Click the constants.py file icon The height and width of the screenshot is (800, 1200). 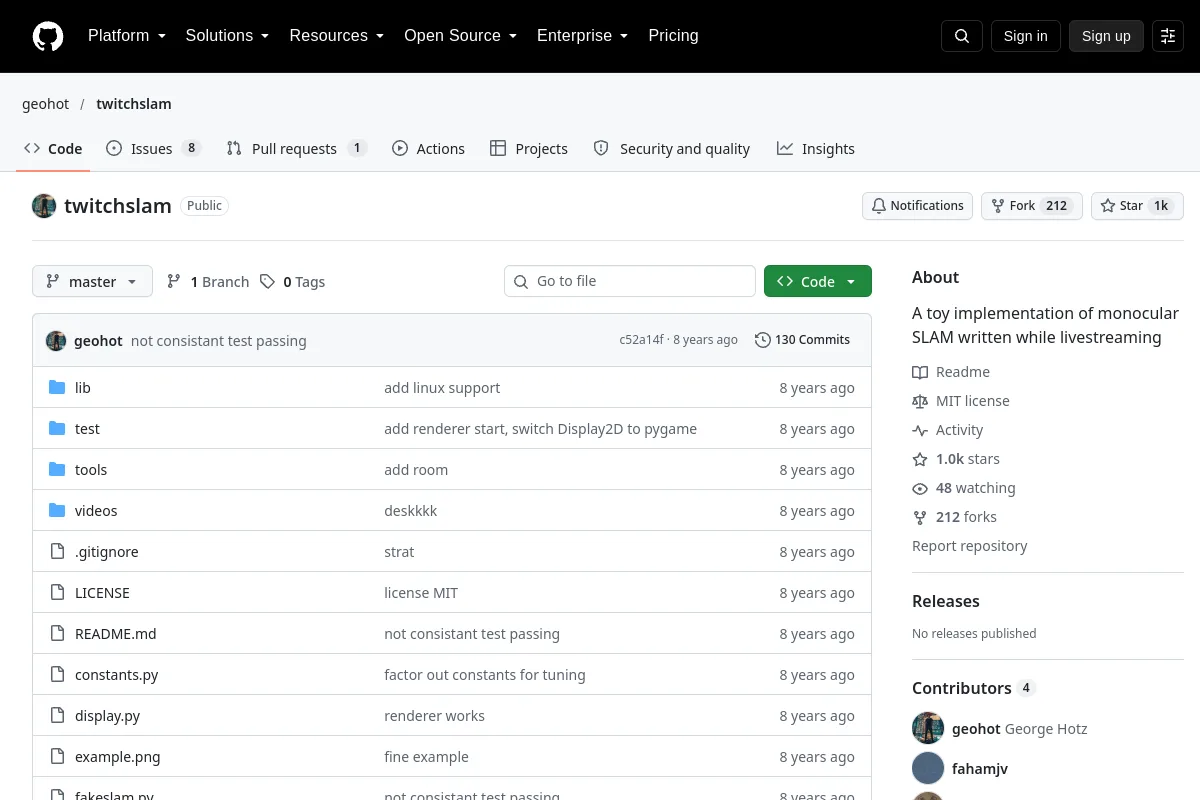[x=57, y=674]
